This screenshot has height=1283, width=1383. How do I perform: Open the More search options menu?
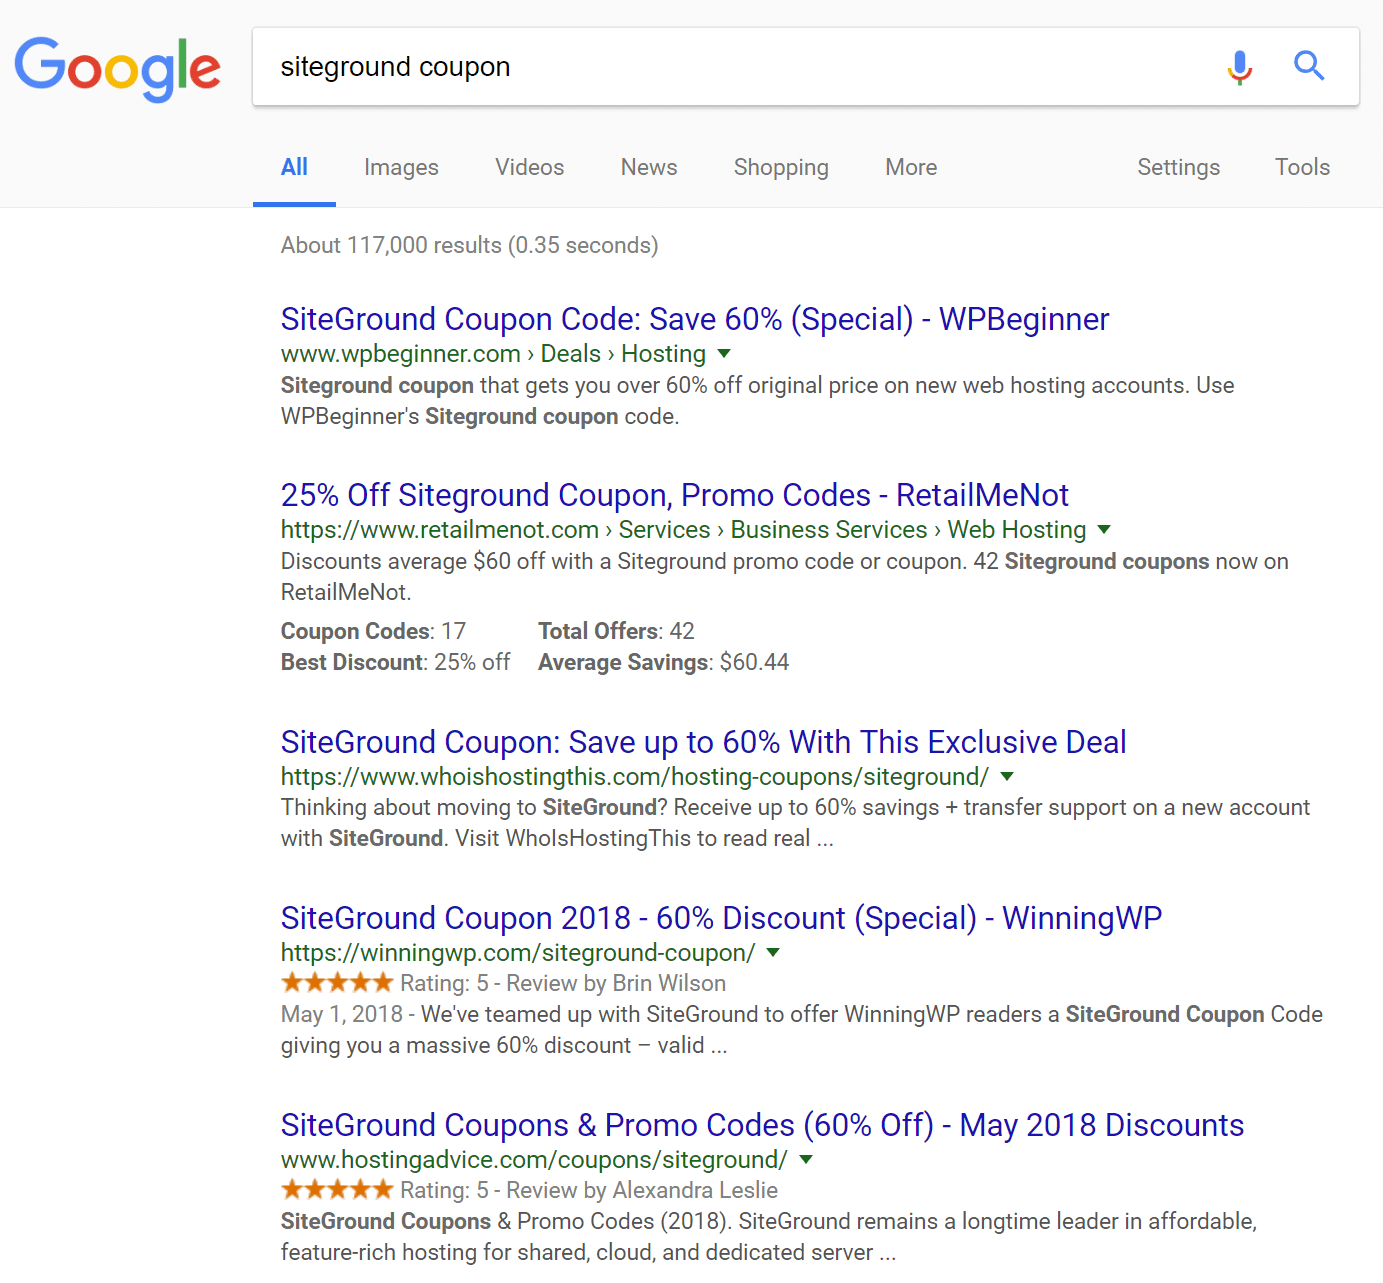(x=910, y=167)
